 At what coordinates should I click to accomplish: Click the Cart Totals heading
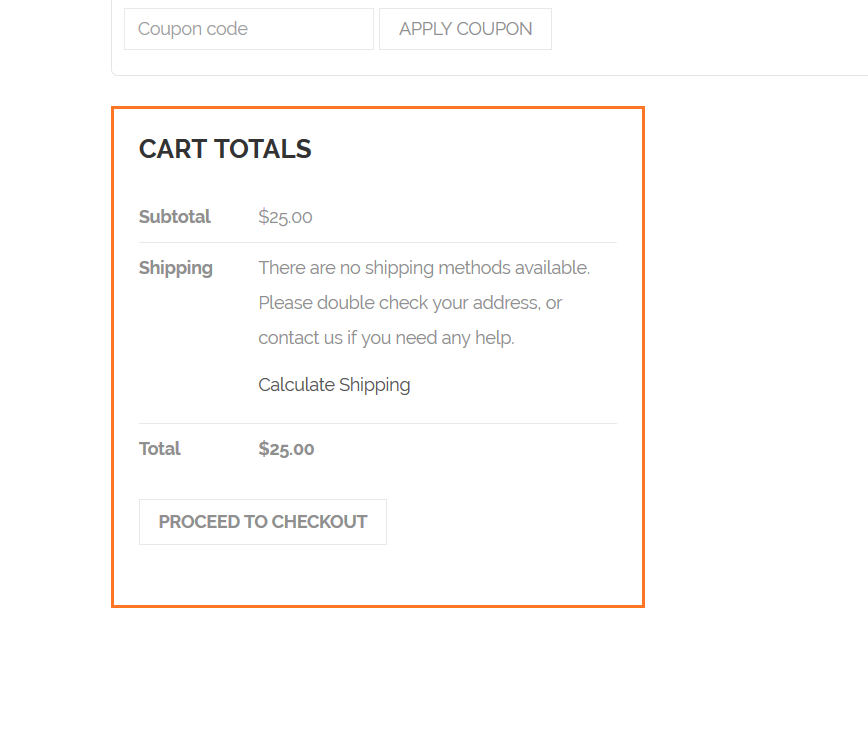pos(225,149)
